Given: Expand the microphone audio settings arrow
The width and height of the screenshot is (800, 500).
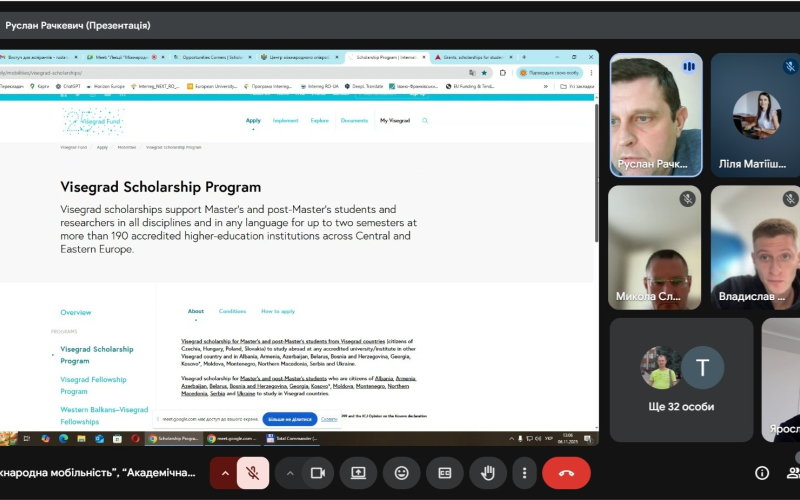Looking at the screenshot, I should 225,472.
